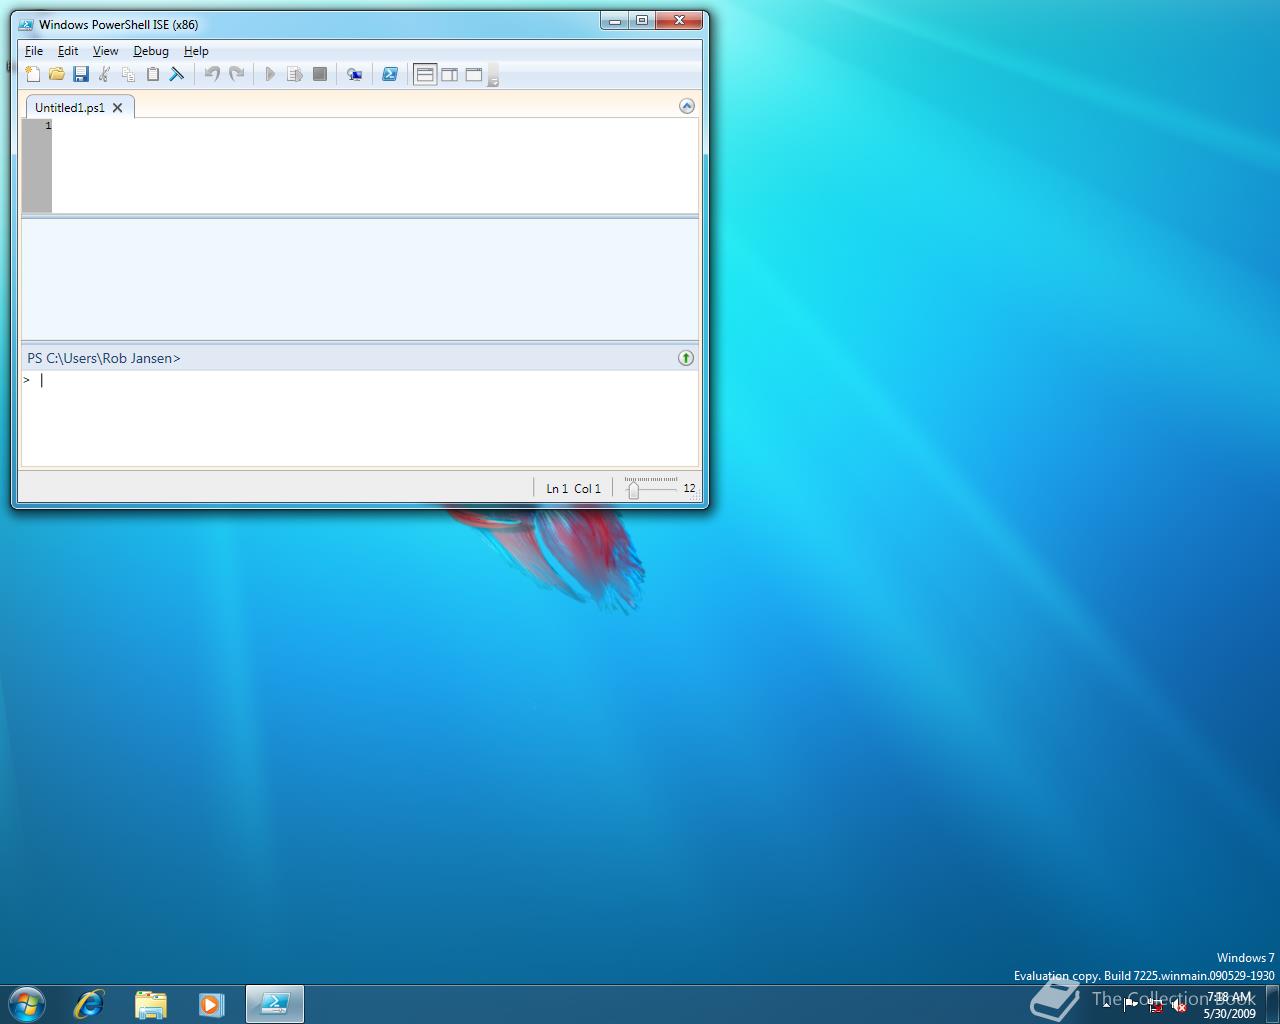Screen dimensions: 1280x1024
Task: Click the zoom value 12 in status bar
Action: tap(689, 488)
